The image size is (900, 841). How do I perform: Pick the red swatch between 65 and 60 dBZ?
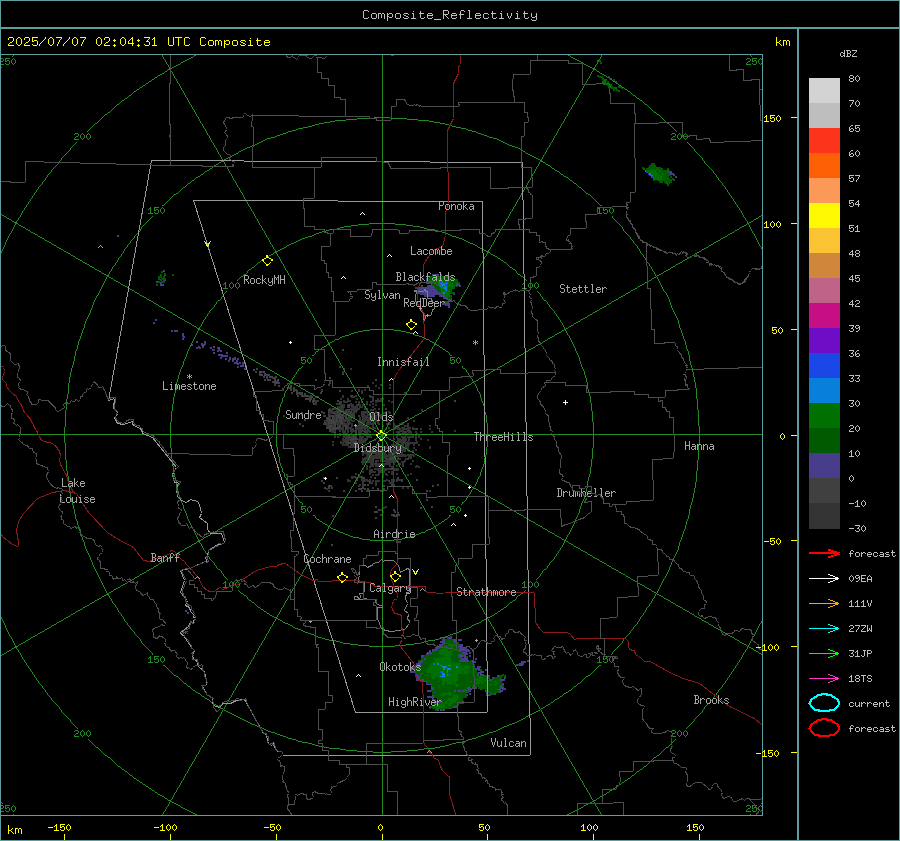(x=824, y=141)
